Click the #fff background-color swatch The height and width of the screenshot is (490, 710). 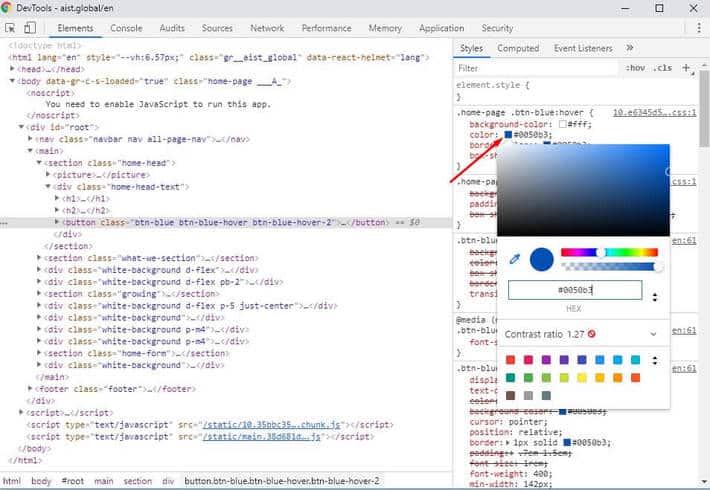pyautogui.click(x=562, y=124)
